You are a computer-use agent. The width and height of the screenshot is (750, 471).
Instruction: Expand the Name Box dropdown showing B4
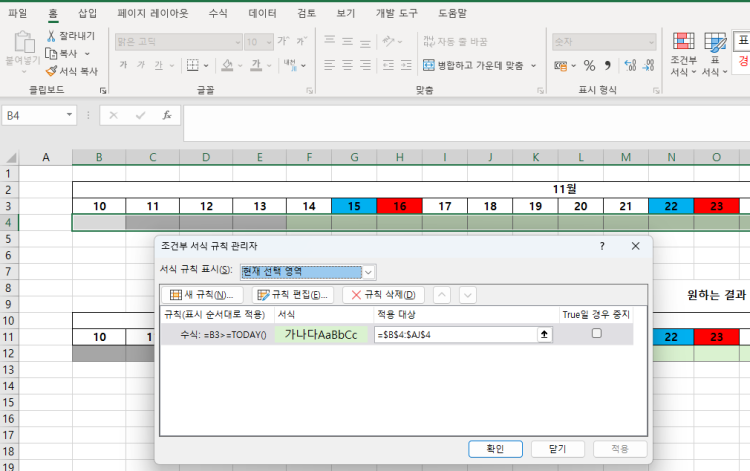tap(70, 115)
